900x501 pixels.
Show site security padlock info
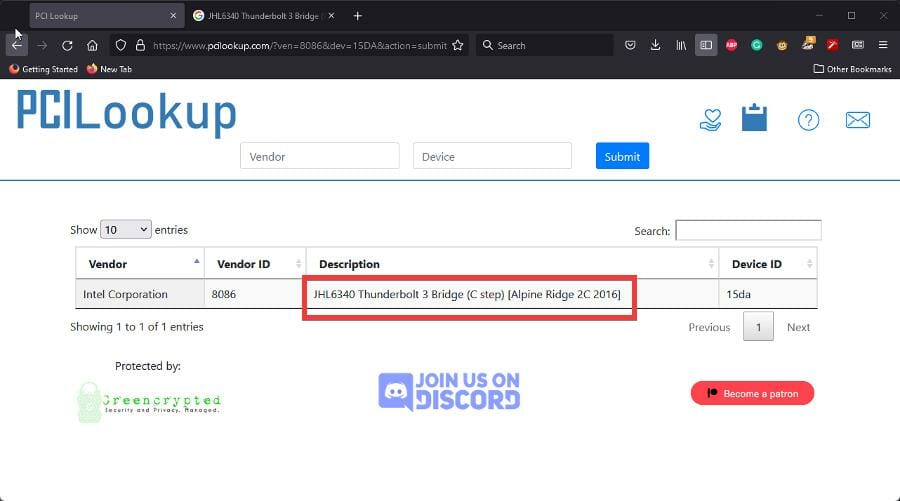click(140, 45)
